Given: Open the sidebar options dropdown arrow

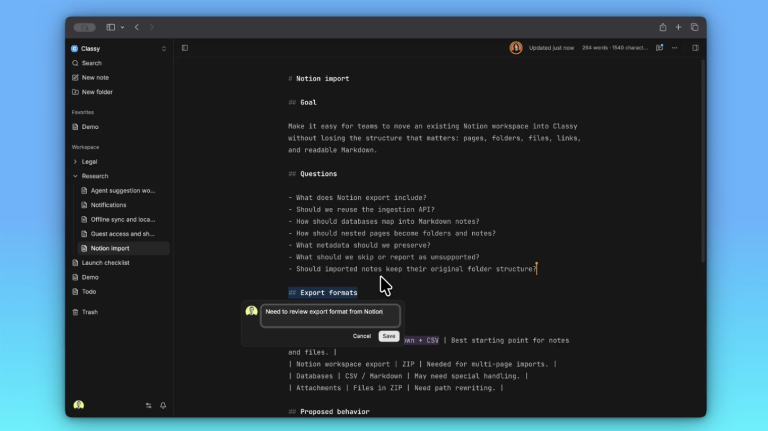Looking at the screenshot, I should 122,27.
